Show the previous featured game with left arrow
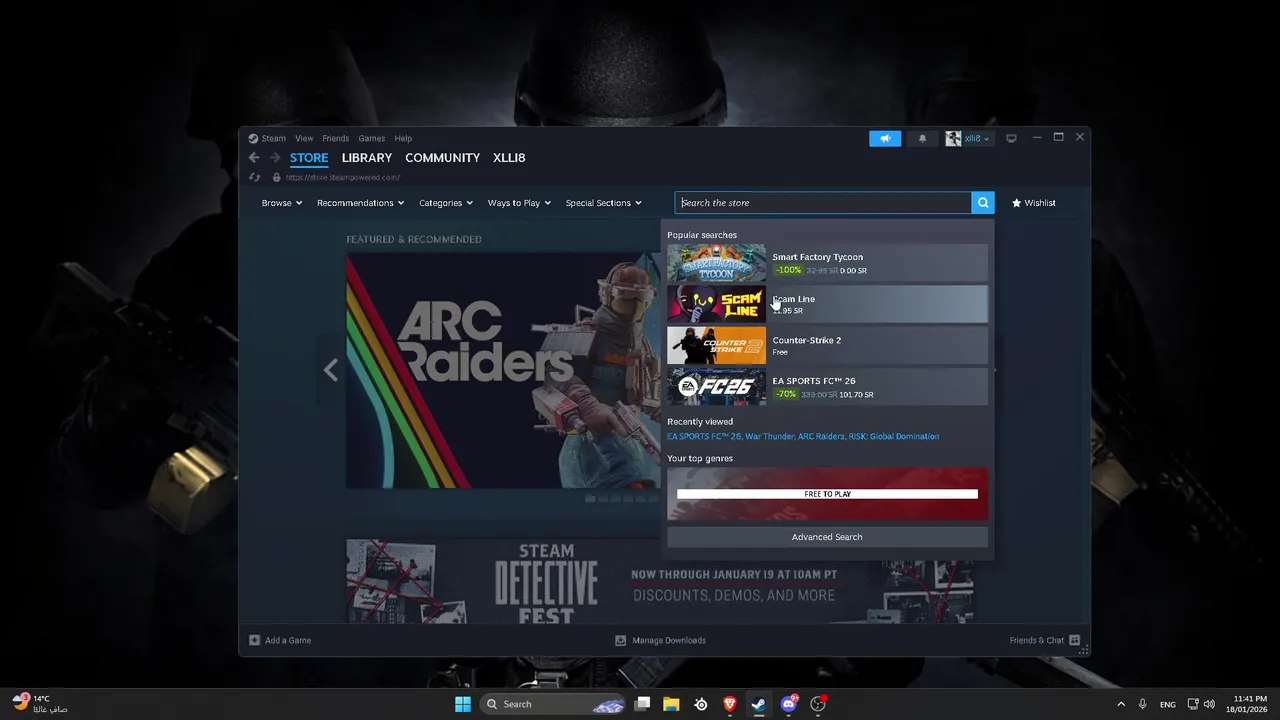Viewport: 1280px width, 720px height. coord(331,370)
